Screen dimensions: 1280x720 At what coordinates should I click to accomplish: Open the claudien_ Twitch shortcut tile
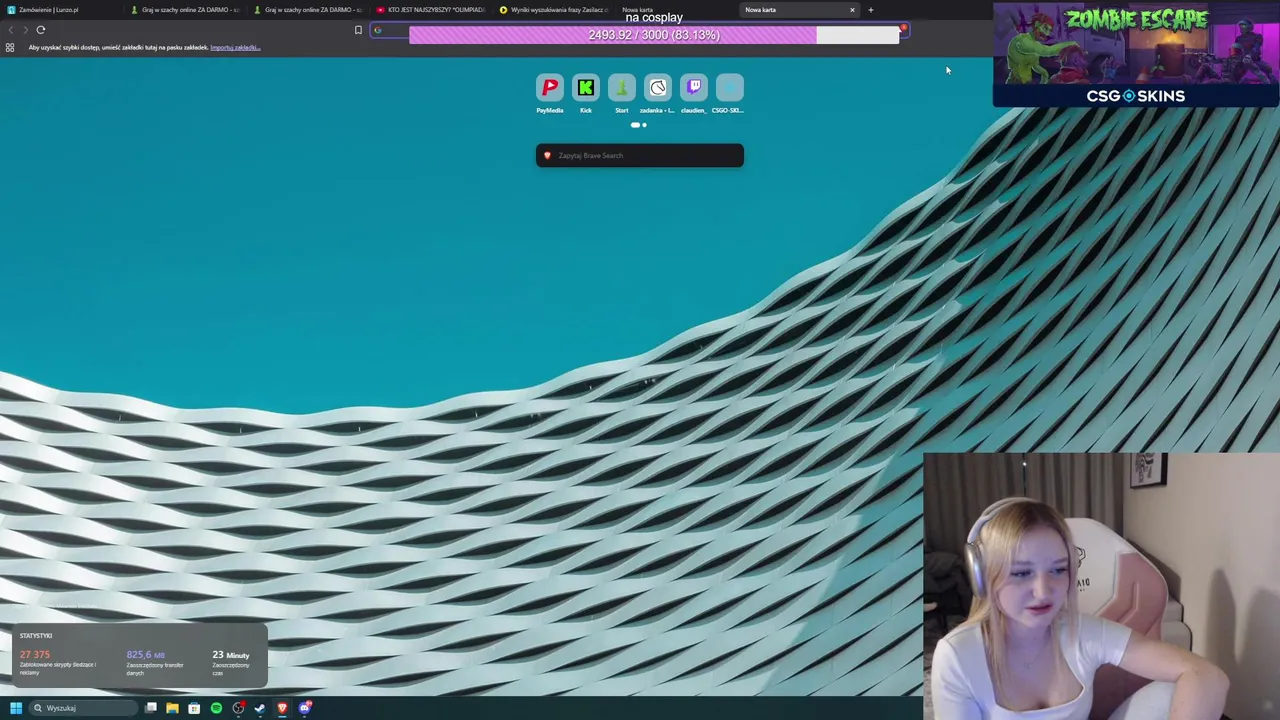click(x=693, y=88)
